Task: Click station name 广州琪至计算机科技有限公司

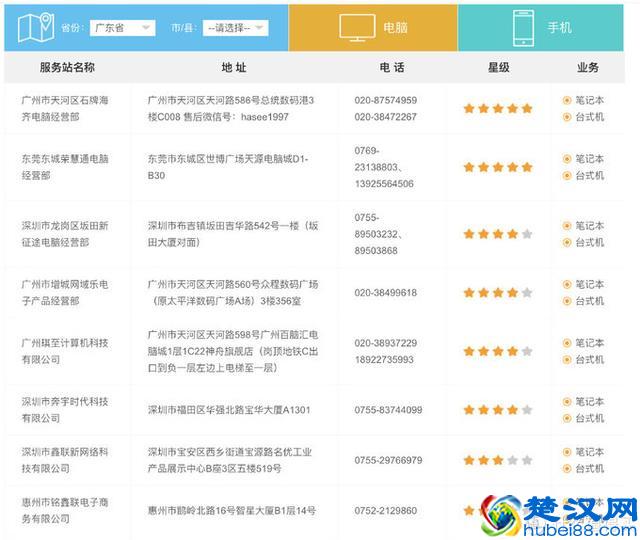Action: point(65,351)
